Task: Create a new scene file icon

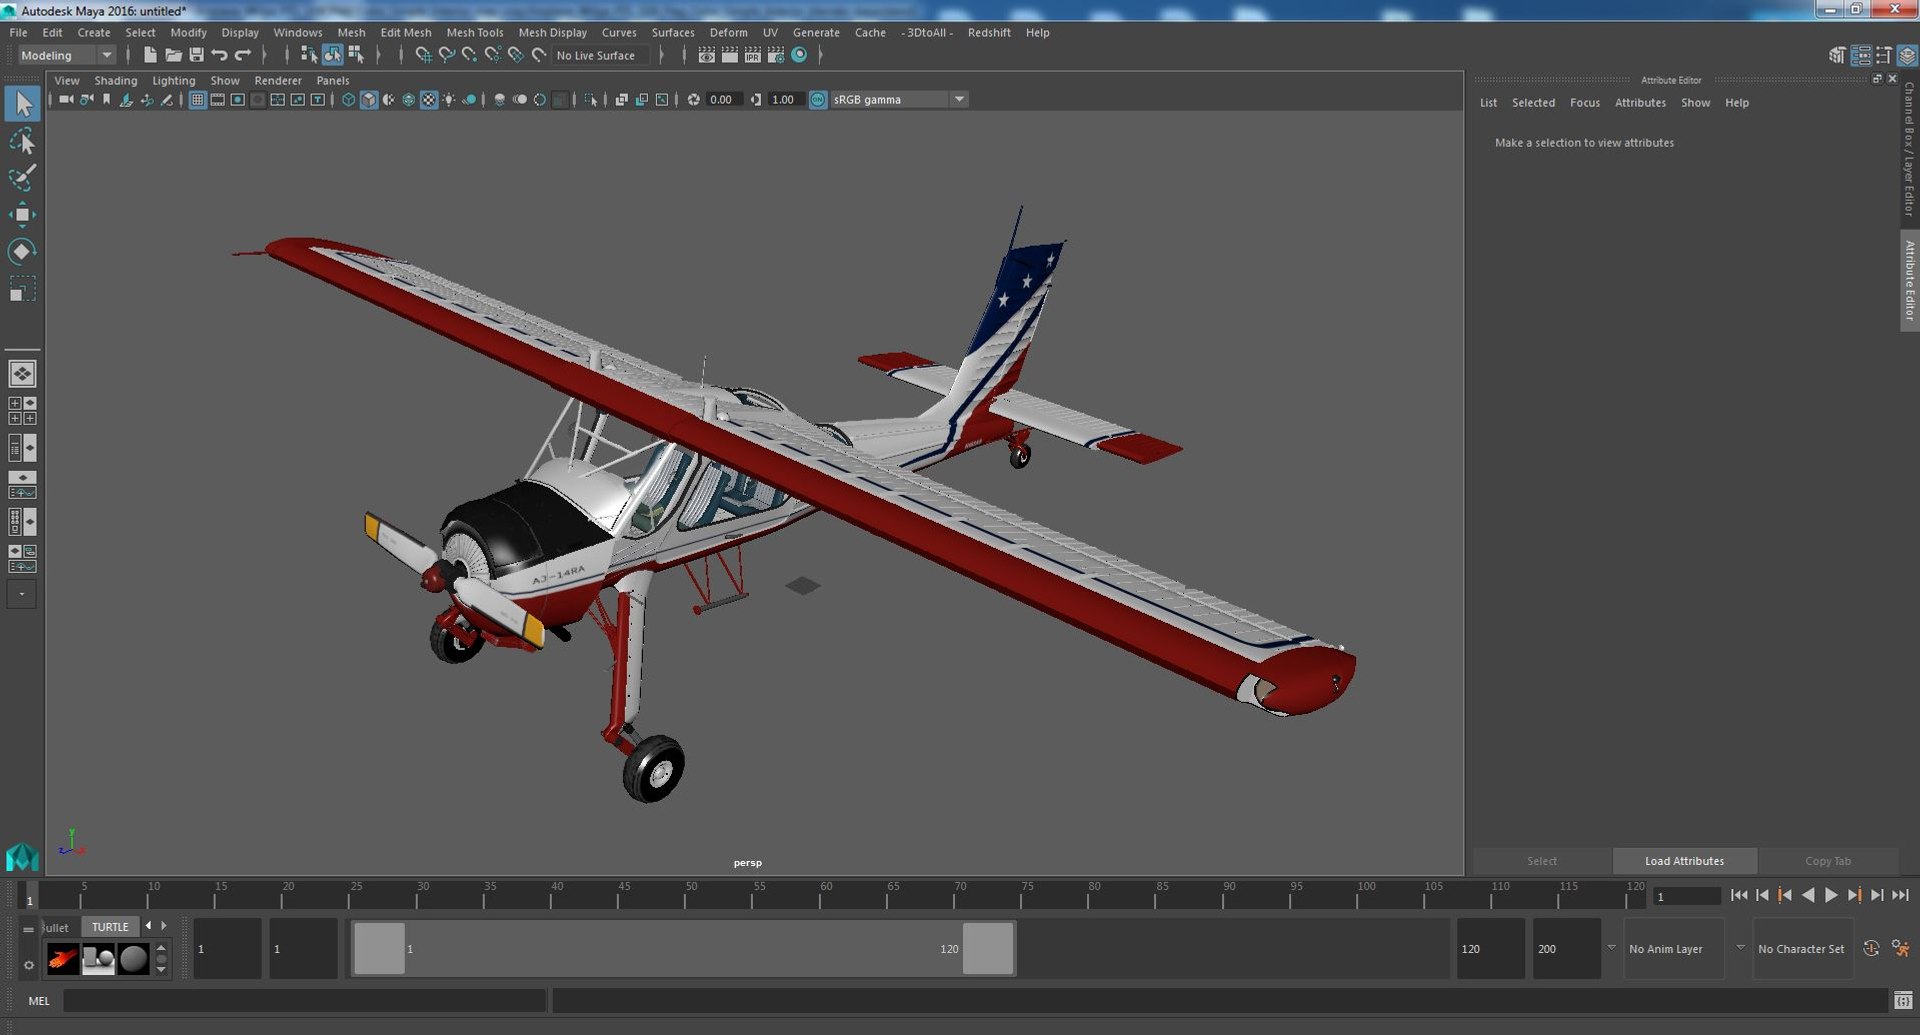Action: (x=150, y=55)
